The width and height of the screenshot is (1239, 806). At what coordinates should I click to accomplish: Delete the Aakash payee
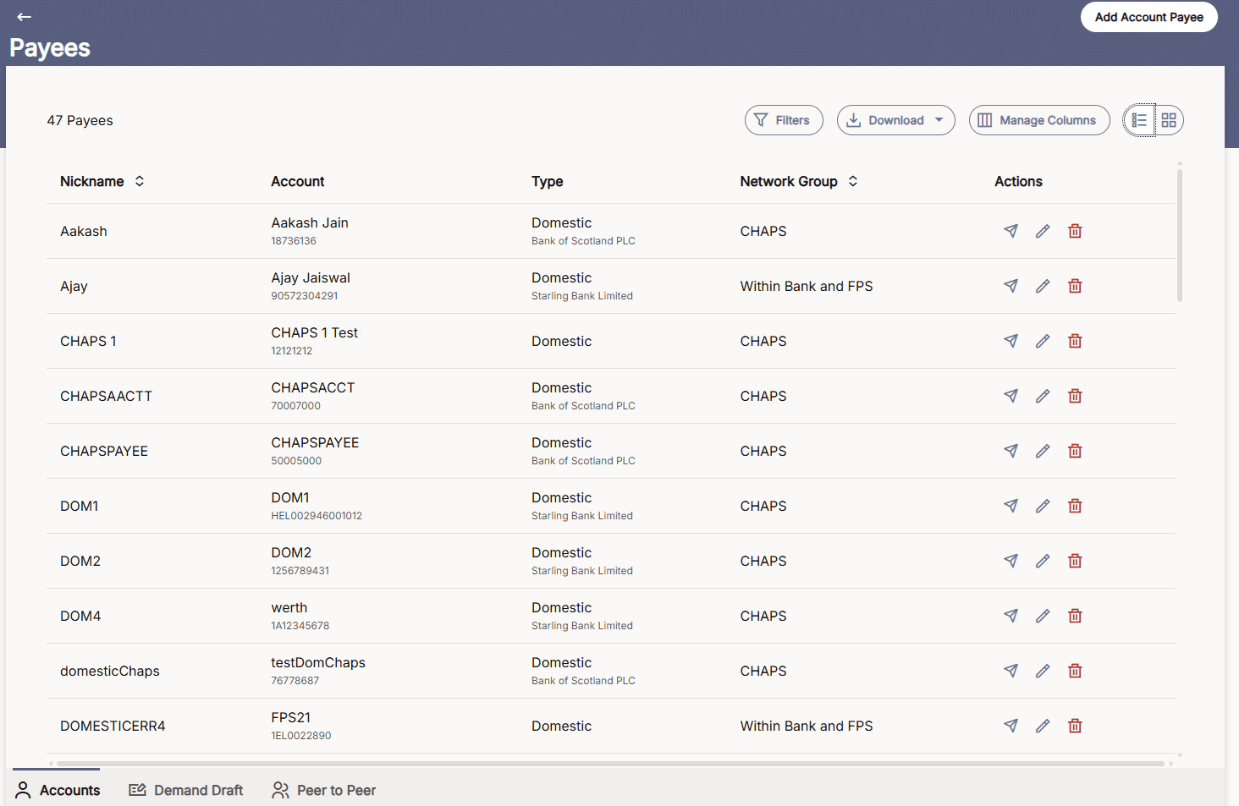[1075, 231]
